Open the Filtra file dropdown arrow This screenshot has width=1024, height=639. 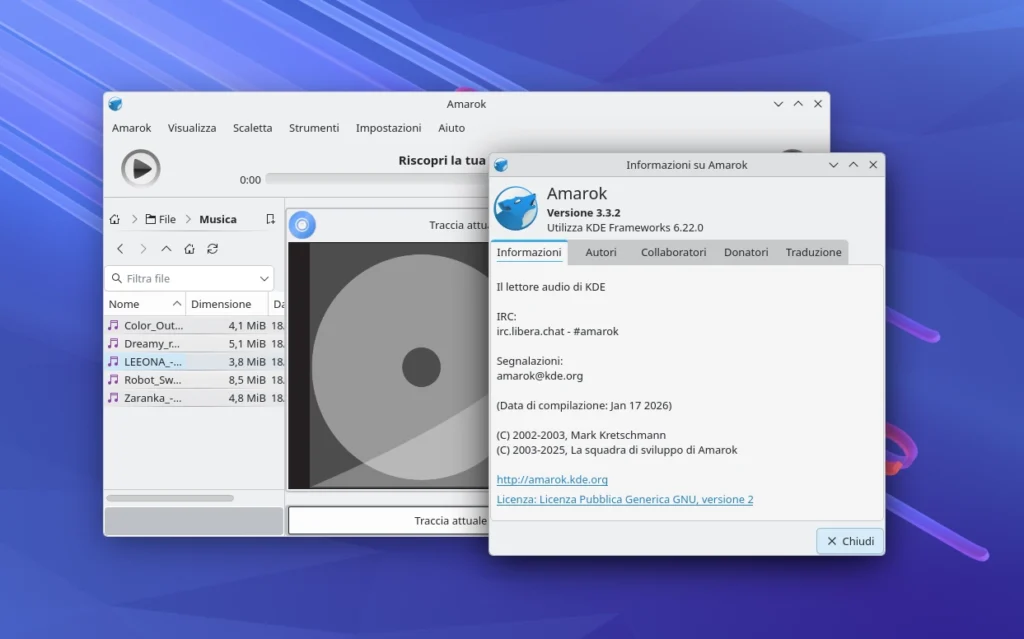click(x=264, y=278)
